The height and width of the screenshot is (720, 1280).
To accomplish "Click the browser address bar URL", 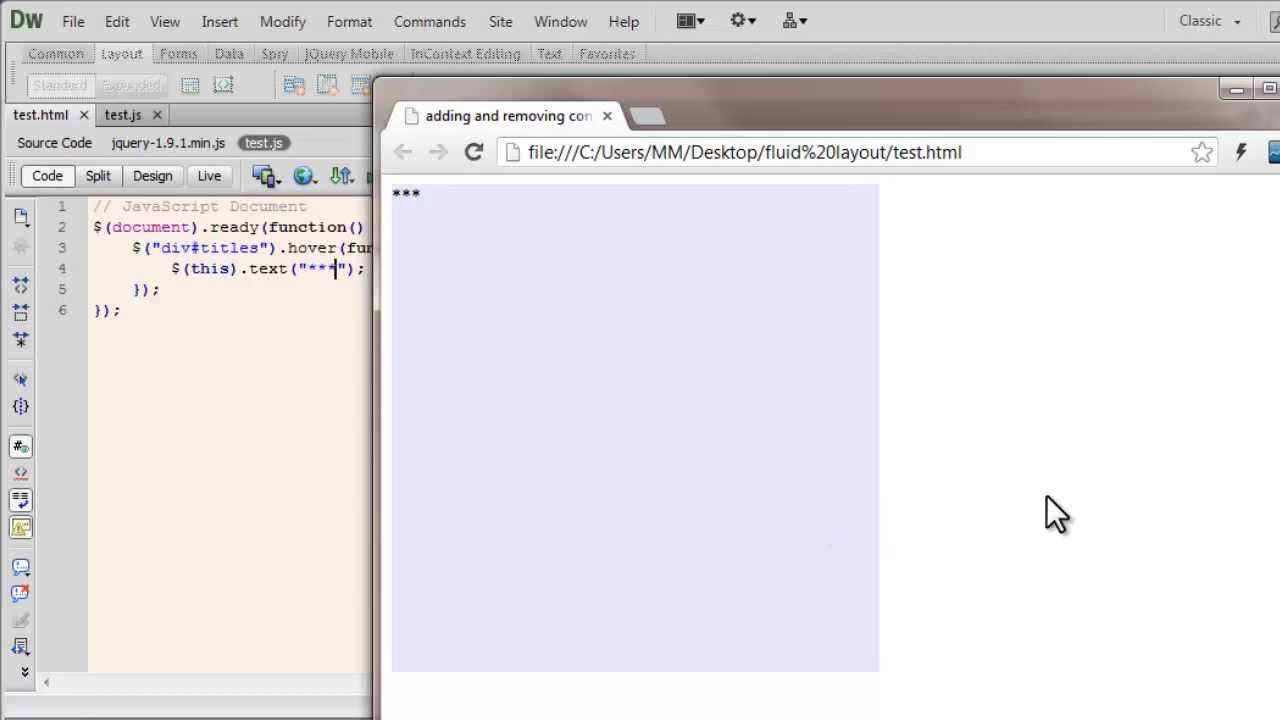I will click(x=745, y=152).
